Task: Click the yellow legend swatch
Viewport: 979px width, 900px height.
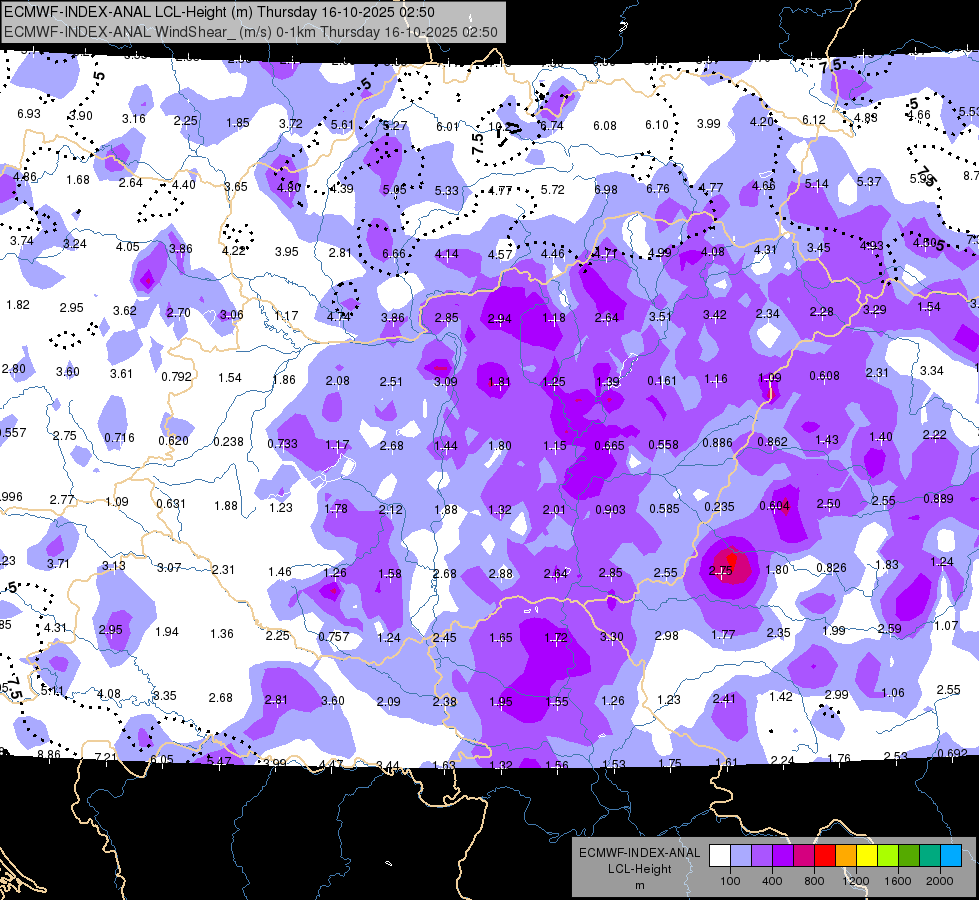Action: click(x=867, y=856)
